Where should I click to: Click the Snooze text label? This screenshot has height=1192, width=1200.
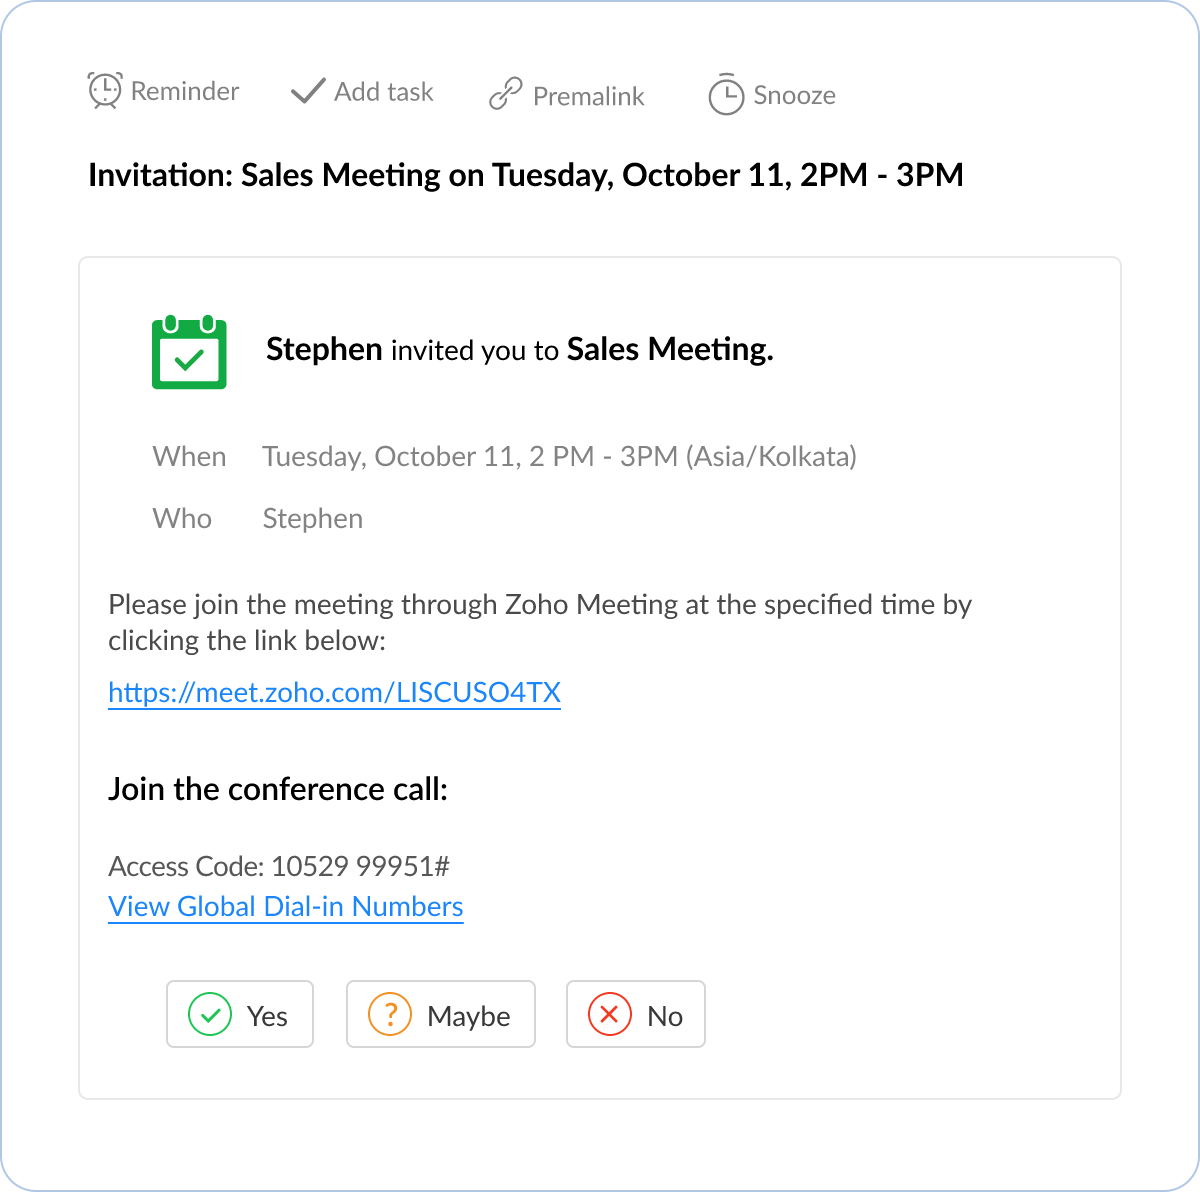794,95
